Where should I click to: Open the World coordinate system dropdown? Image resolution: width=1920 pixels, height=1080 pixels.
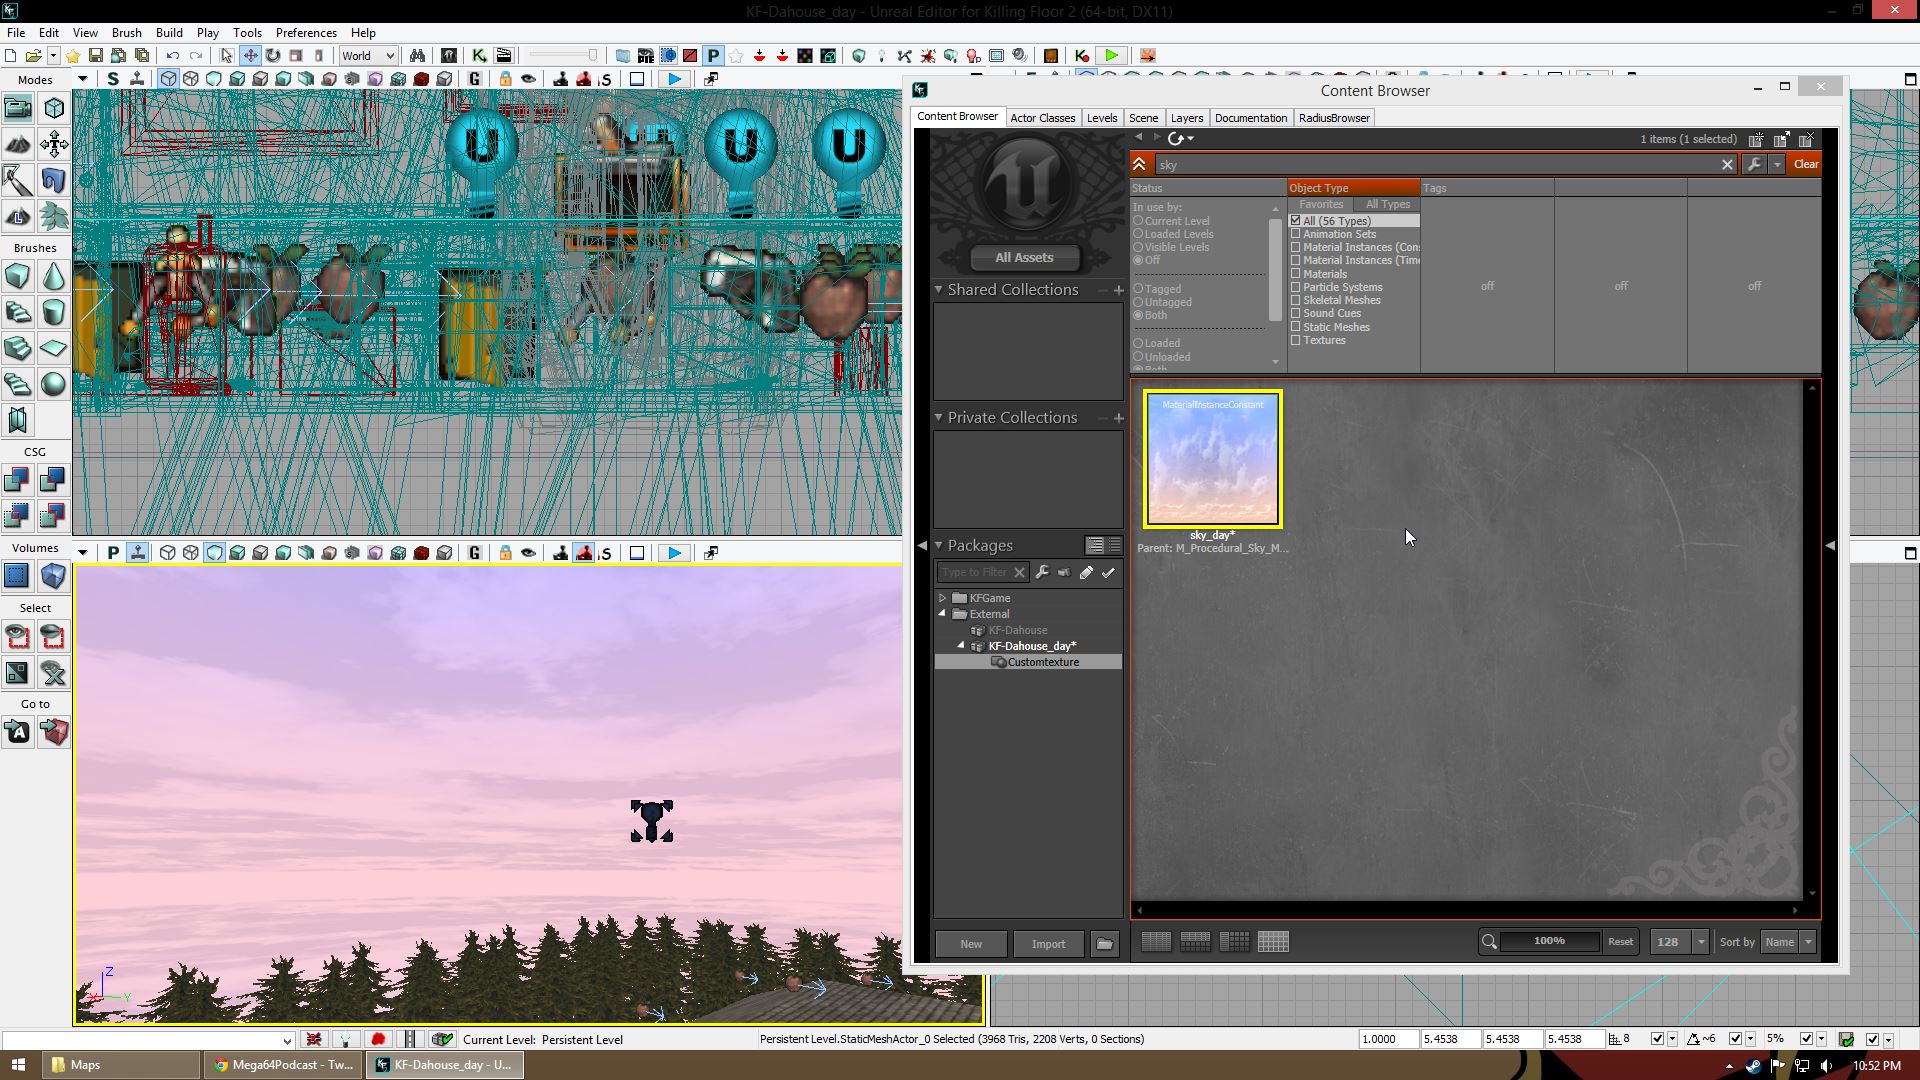[x=368, y=56]
